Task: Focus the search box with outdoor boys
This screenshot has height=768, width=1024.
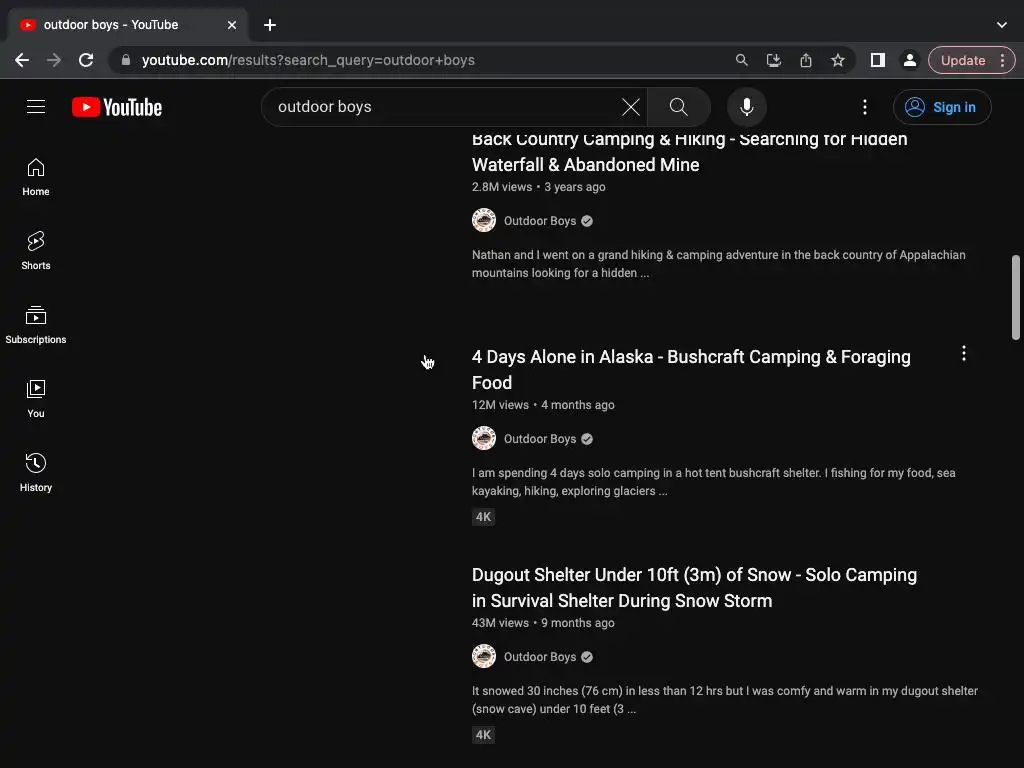Action: pyautogui.click(x=440, y=107)
